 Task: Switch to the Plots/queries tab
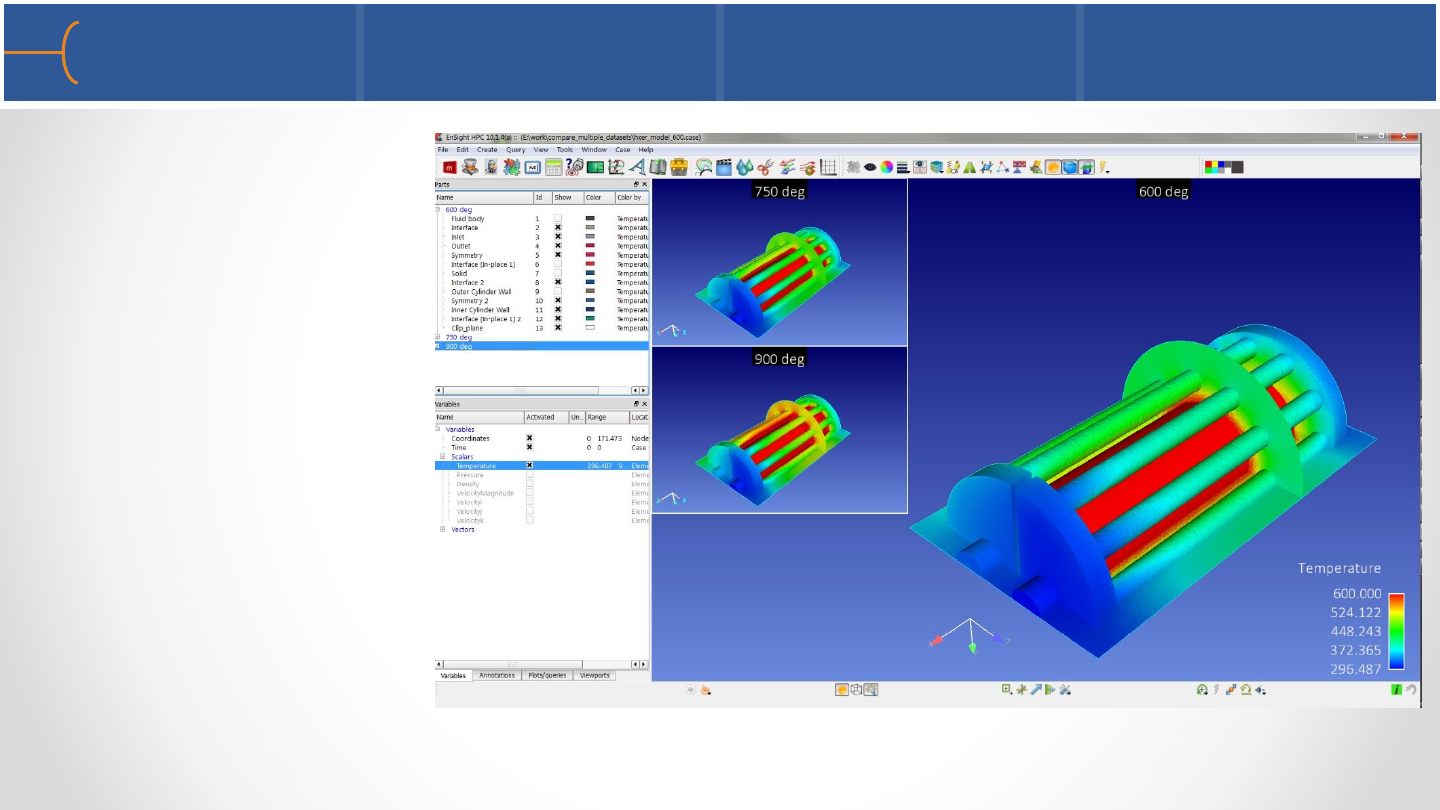pos(549,675)
